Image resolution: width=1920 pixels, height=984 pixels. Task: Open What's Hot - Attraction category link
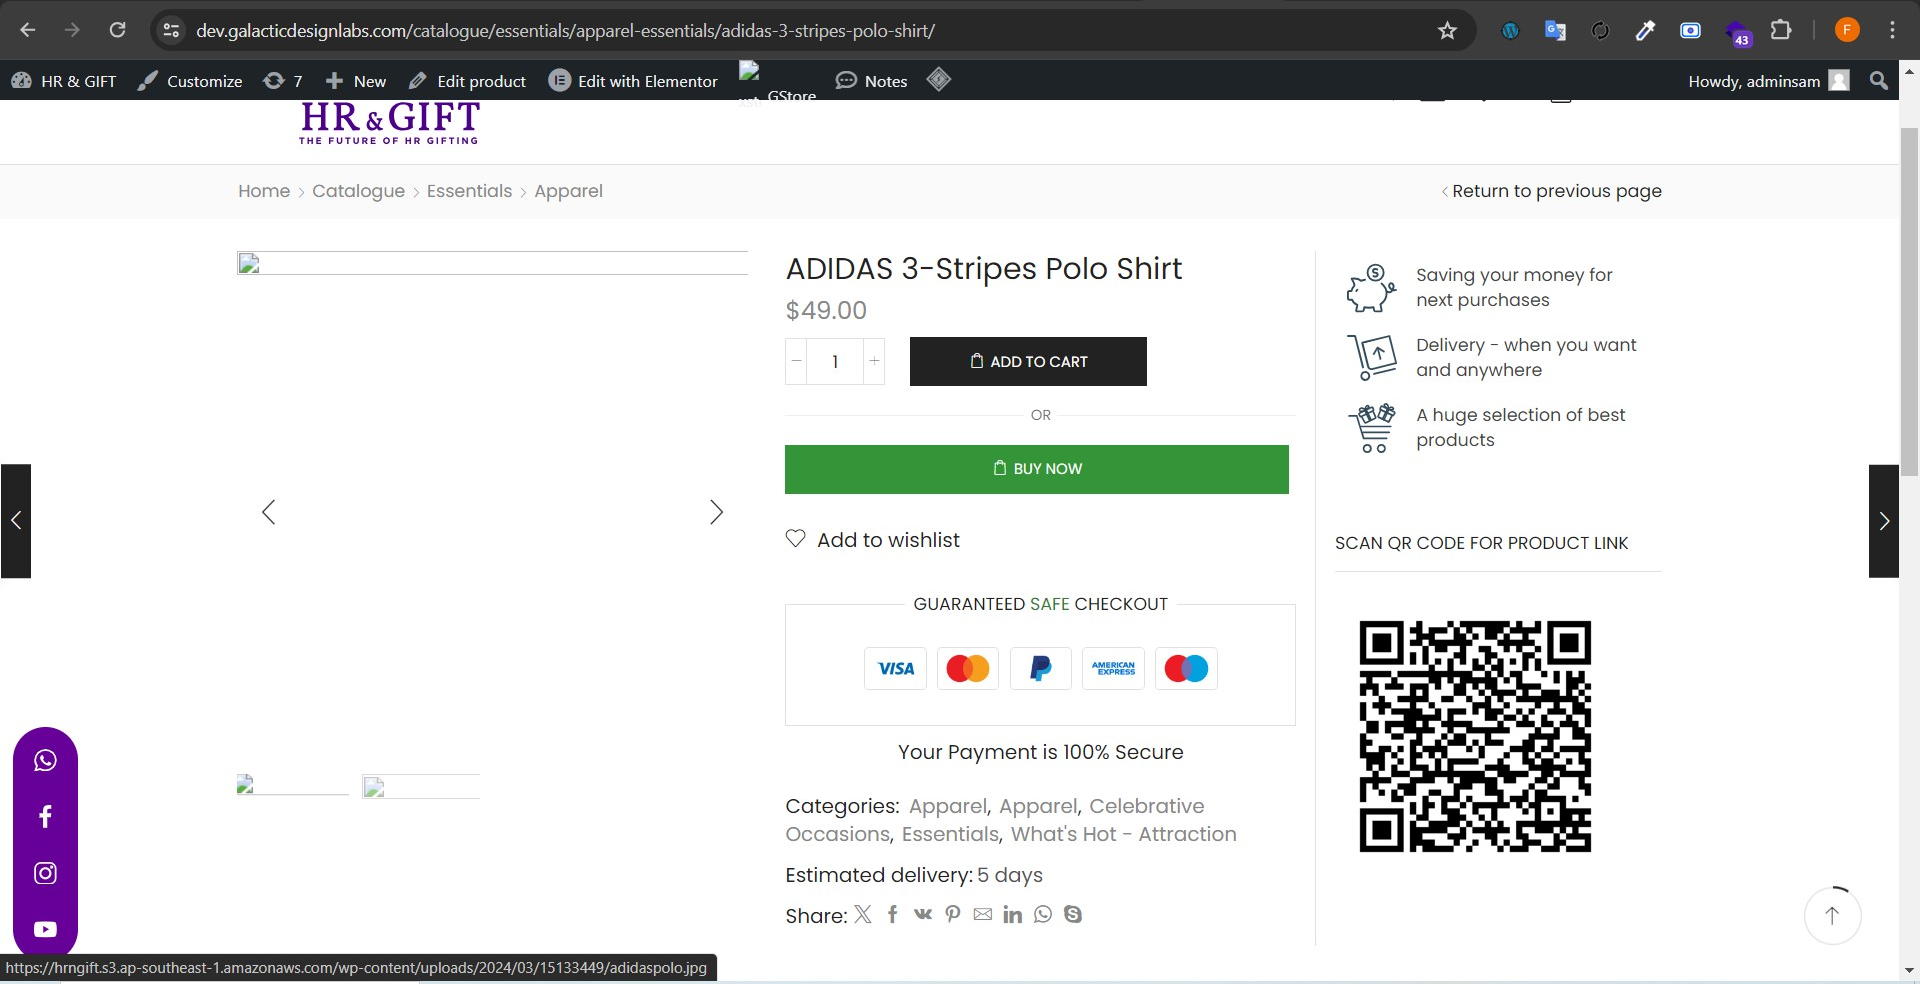[1123, 834]
